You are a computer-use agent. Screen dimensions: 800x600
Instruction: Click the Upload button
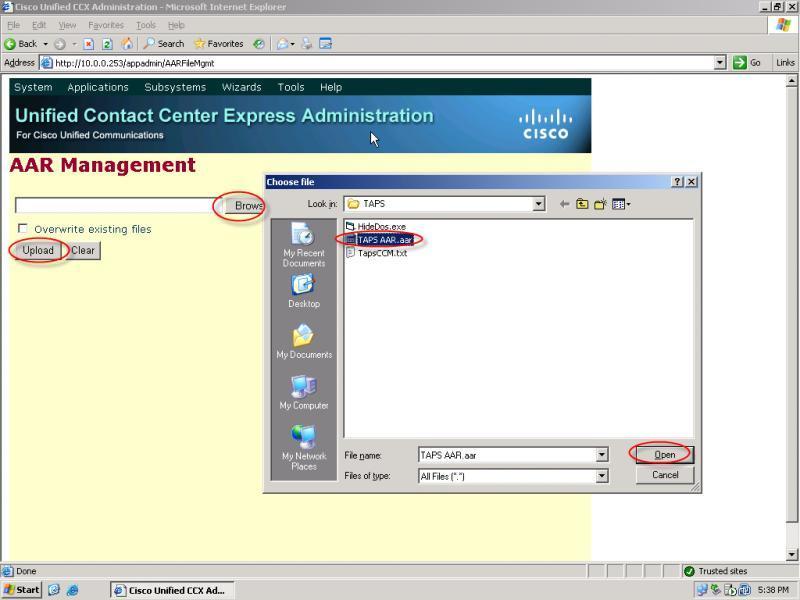(x=38, y=251)
